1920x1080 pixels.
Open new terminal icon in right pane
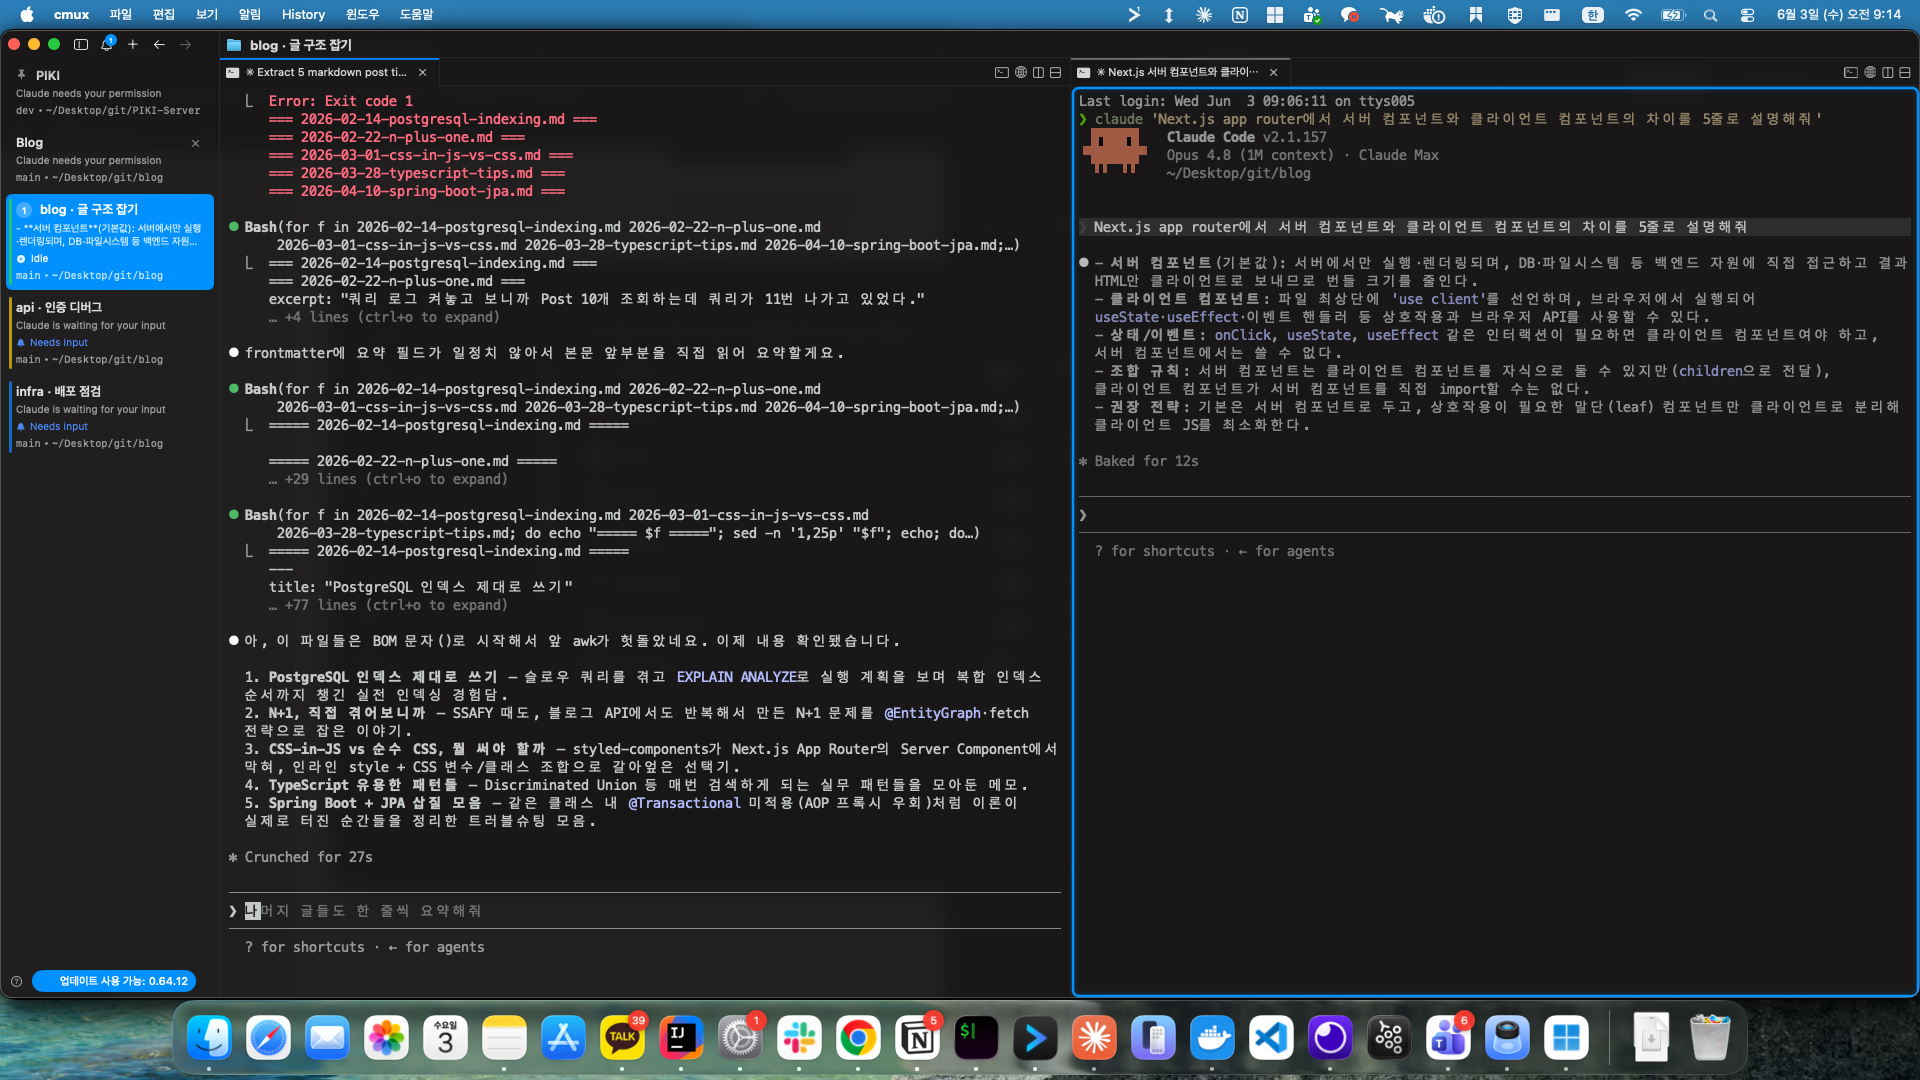point(1851,72)
